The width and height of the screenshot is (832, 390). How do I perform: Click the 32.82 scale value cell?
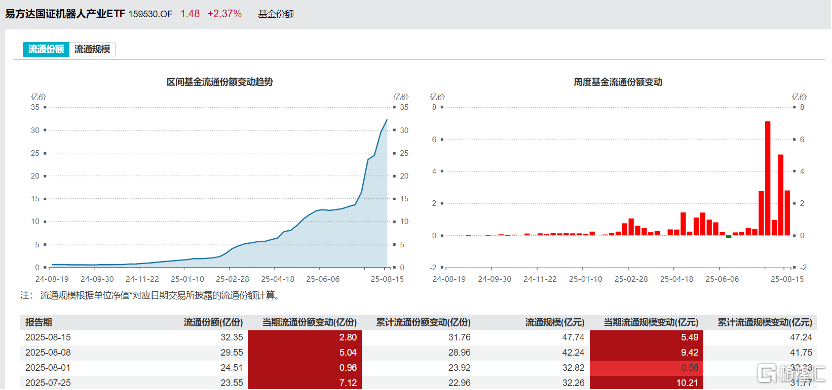tap(575, 367)
